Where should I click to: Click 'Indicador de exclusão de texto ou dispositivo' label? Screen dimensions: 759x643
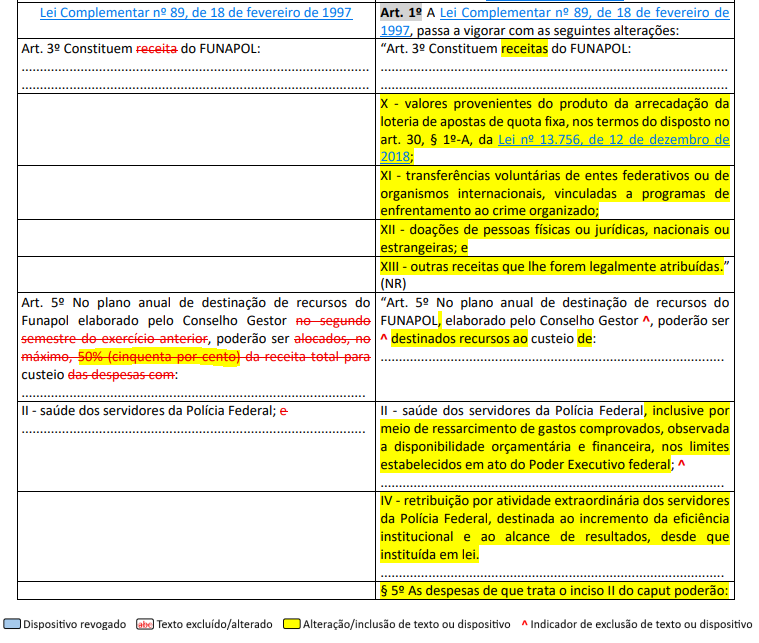click(641, 624)
